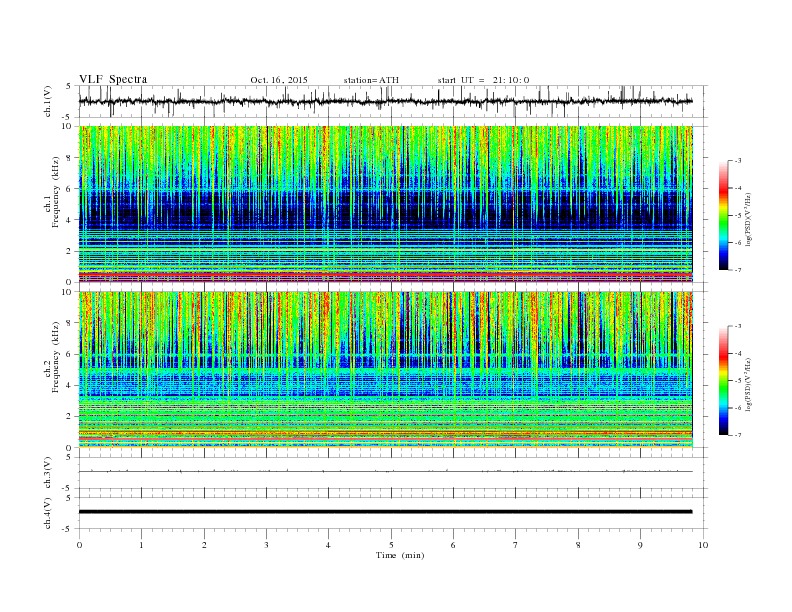The image size is (792, 612).
Task: Click the 'Time (min)' axis label
Action: (x=400, y=555)
